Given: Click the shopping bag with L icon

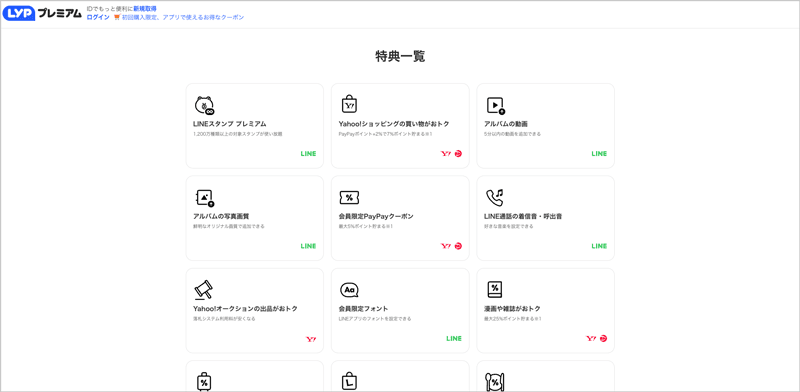Looking at the screenshot, I should tap(349, 382).
